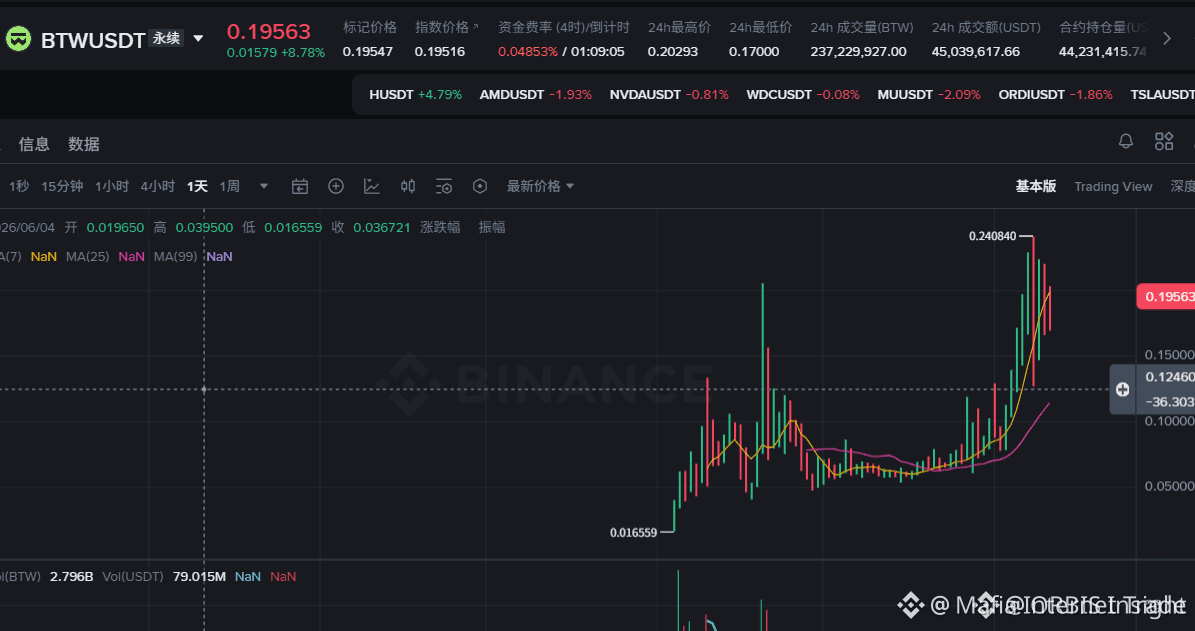Click the NVDAUSDT -0.81% ticker
The height and width of the screenshot is (631, 1195).
click(669, 94)
